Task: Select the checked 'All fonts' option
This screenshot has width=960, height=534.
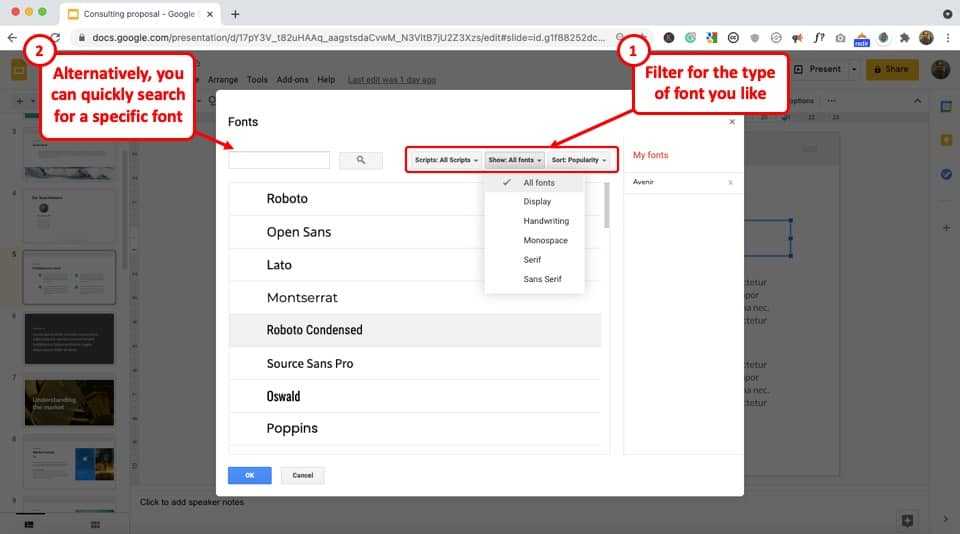Action: tap(538, 183)
